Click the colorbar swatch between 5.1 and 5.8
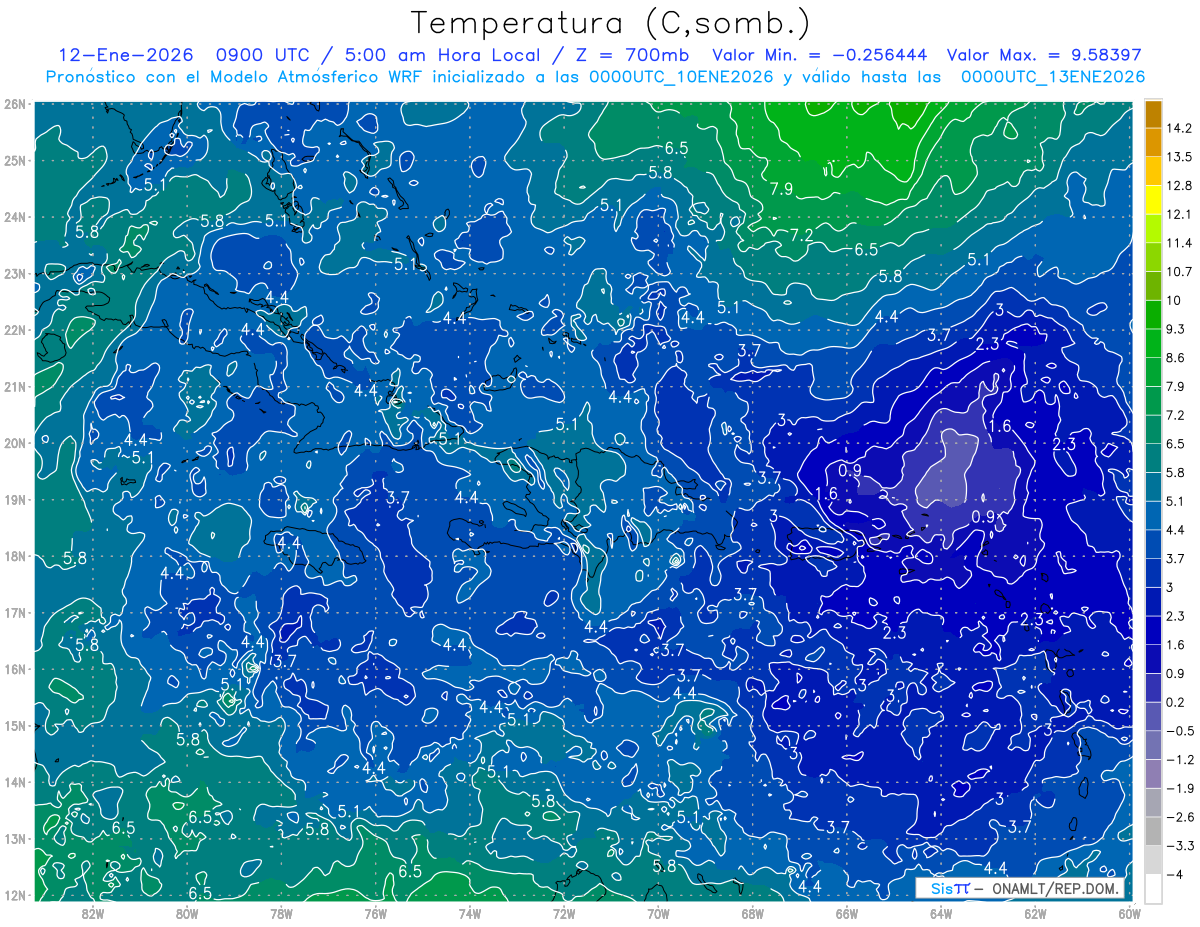Image resolution: width=1200 pixels, height=927 pixels. pyautogui.click(x=1153, y=487)
